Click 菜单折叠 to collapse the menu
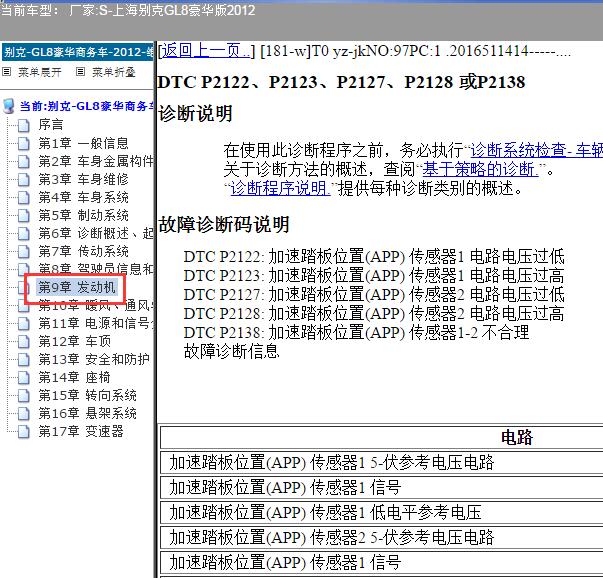The image size is (603, 578). tap(113, 72)
